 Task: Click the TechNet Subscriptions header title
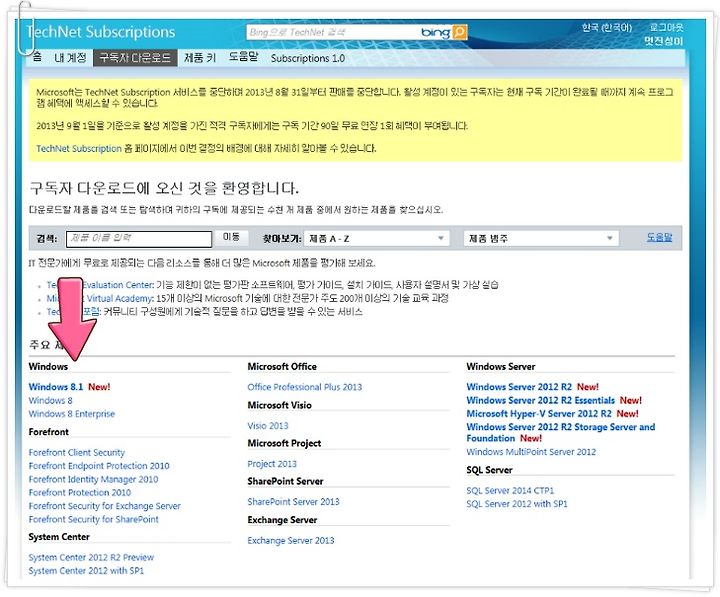click(x=101, y=32)
